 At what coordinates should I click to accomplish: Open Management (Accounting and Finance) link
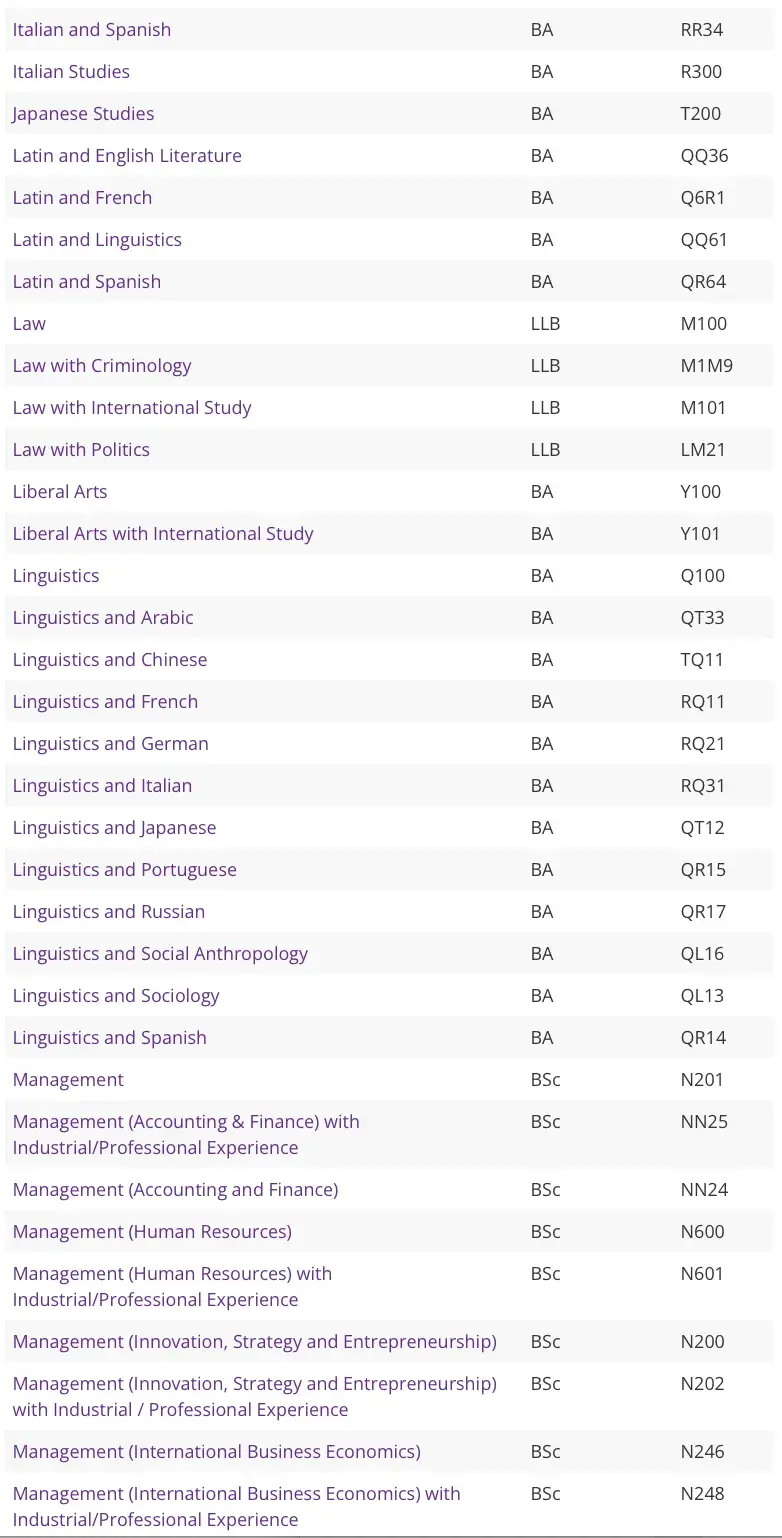click(175, 1190)
